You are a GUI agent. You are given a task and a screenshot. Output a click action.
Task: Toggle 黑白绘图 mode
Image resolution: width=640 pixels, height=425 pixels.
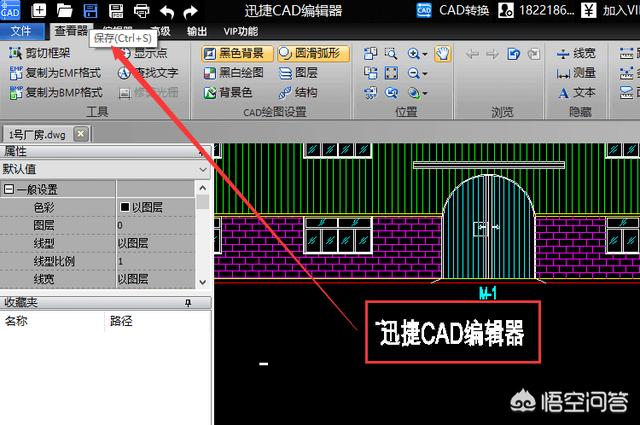(233, 73)
